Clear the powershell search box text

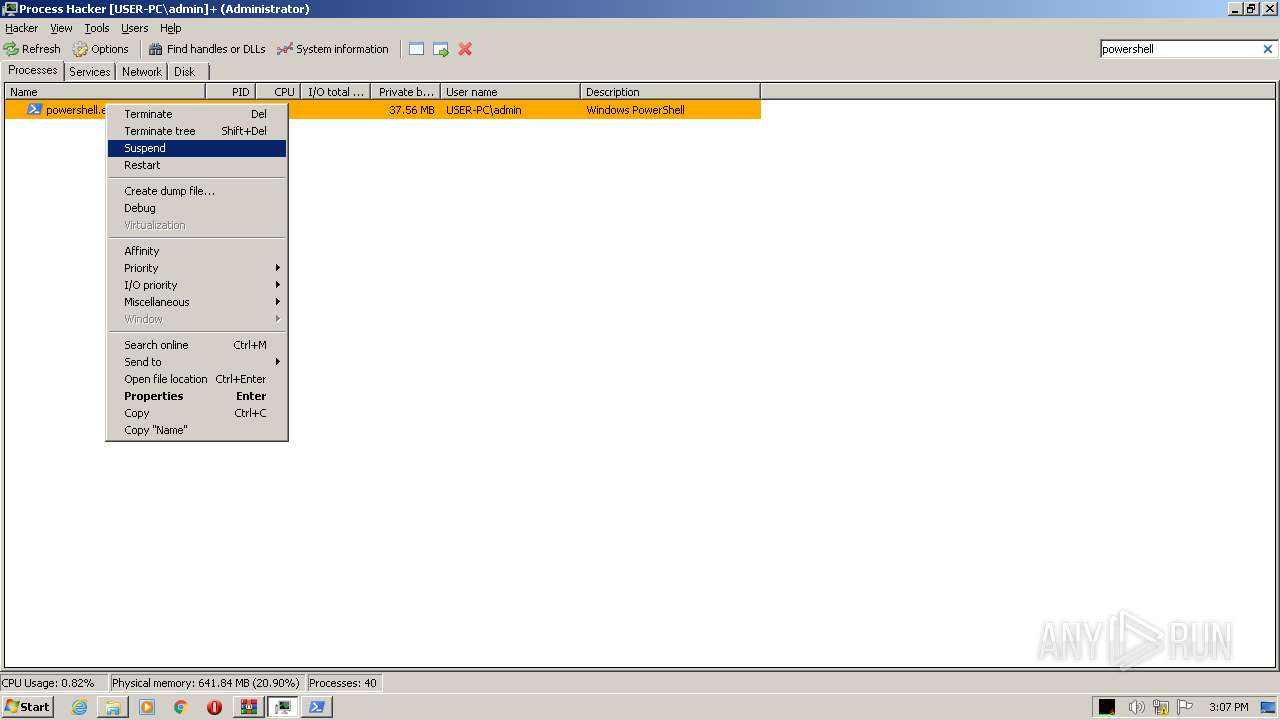[1268, 49]
